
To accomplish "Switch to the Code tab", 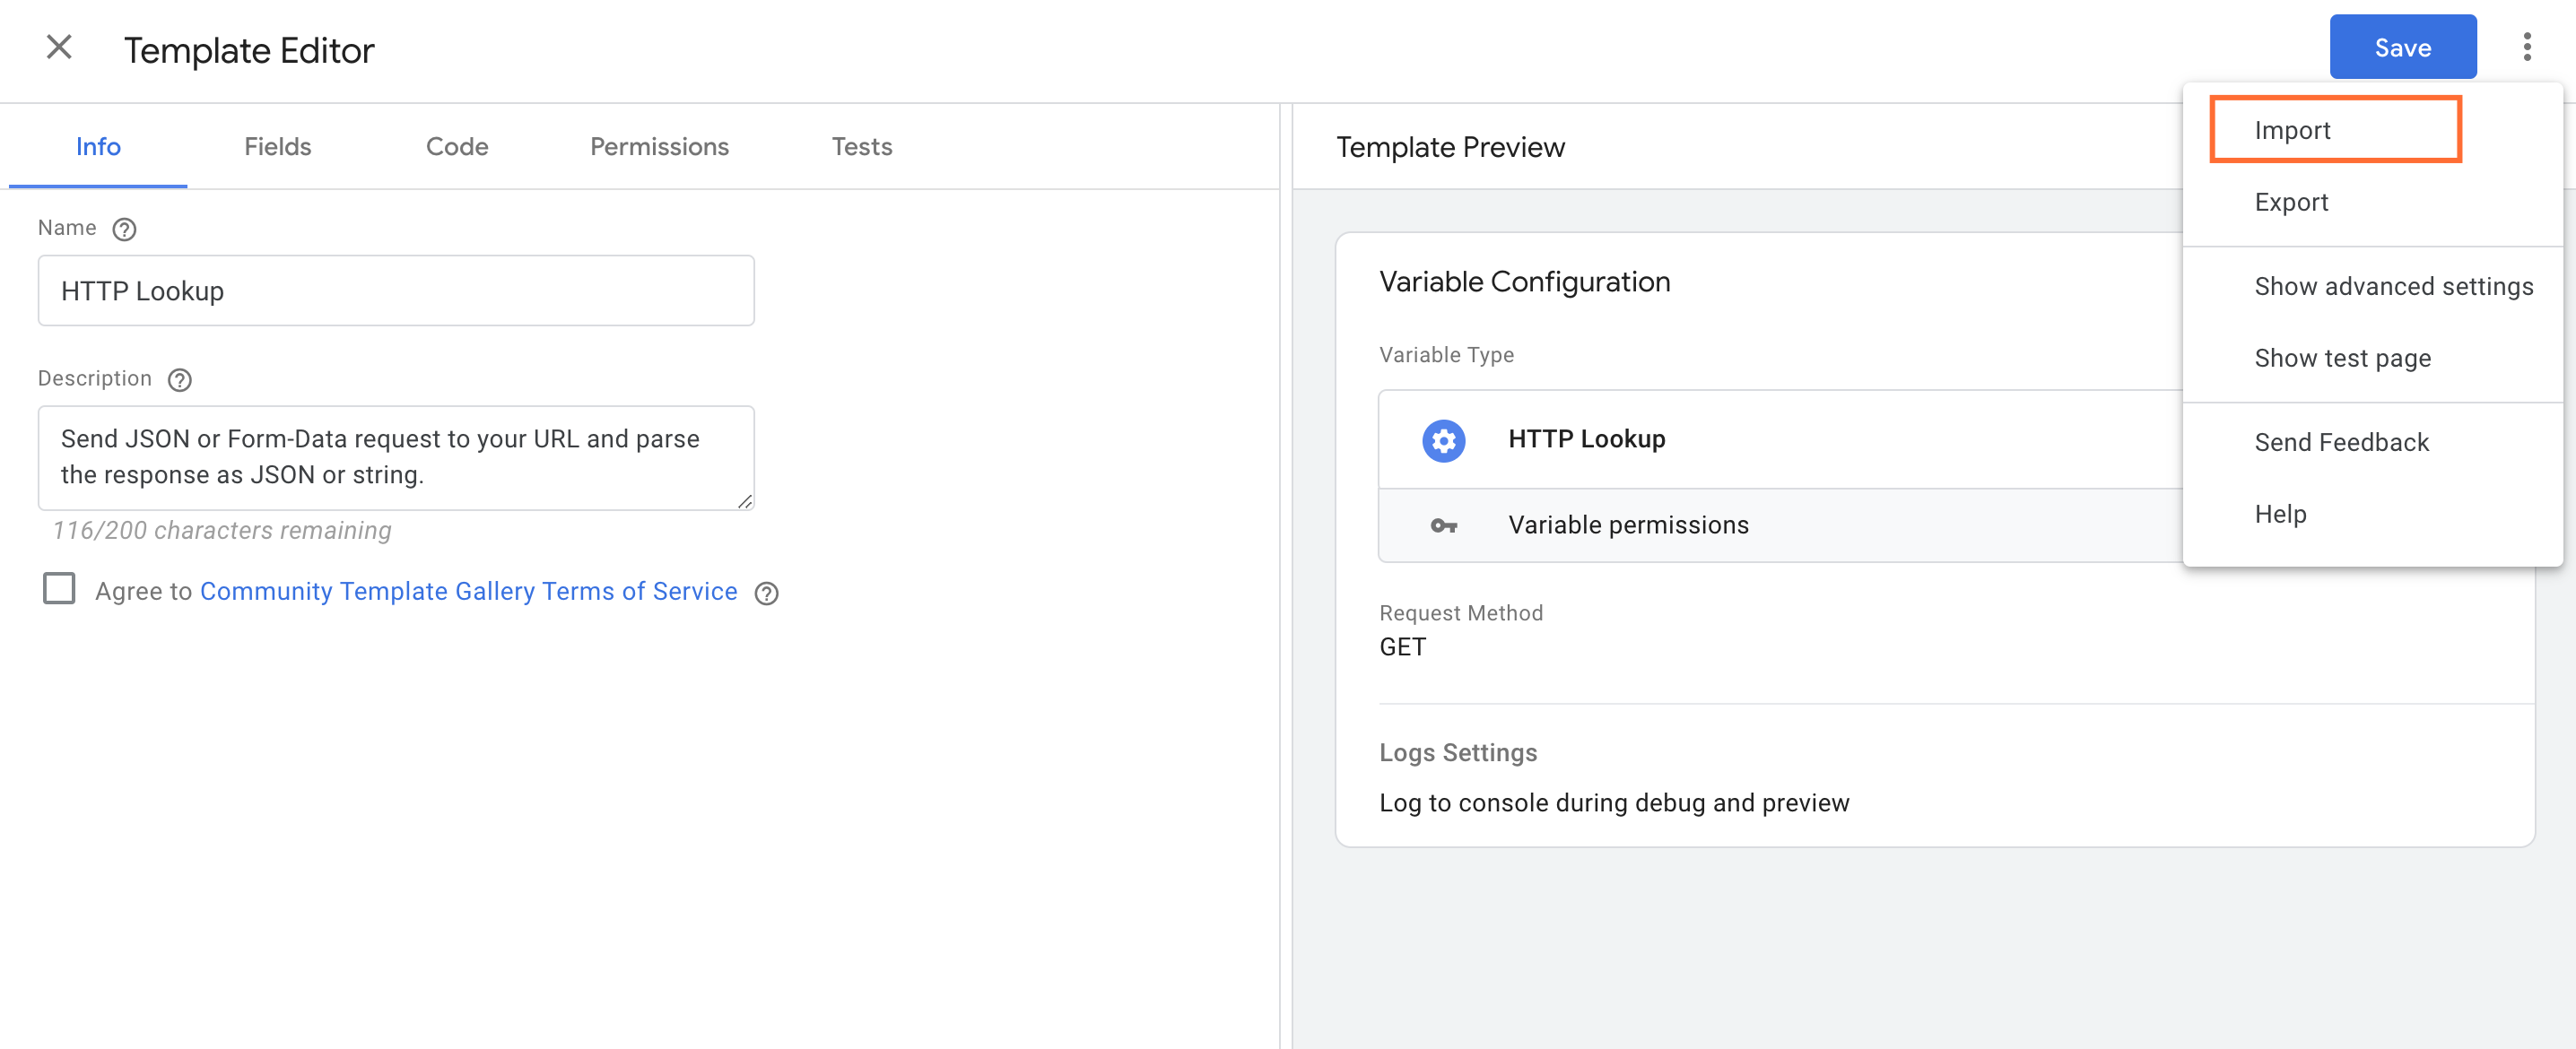I will coord(455,146).
